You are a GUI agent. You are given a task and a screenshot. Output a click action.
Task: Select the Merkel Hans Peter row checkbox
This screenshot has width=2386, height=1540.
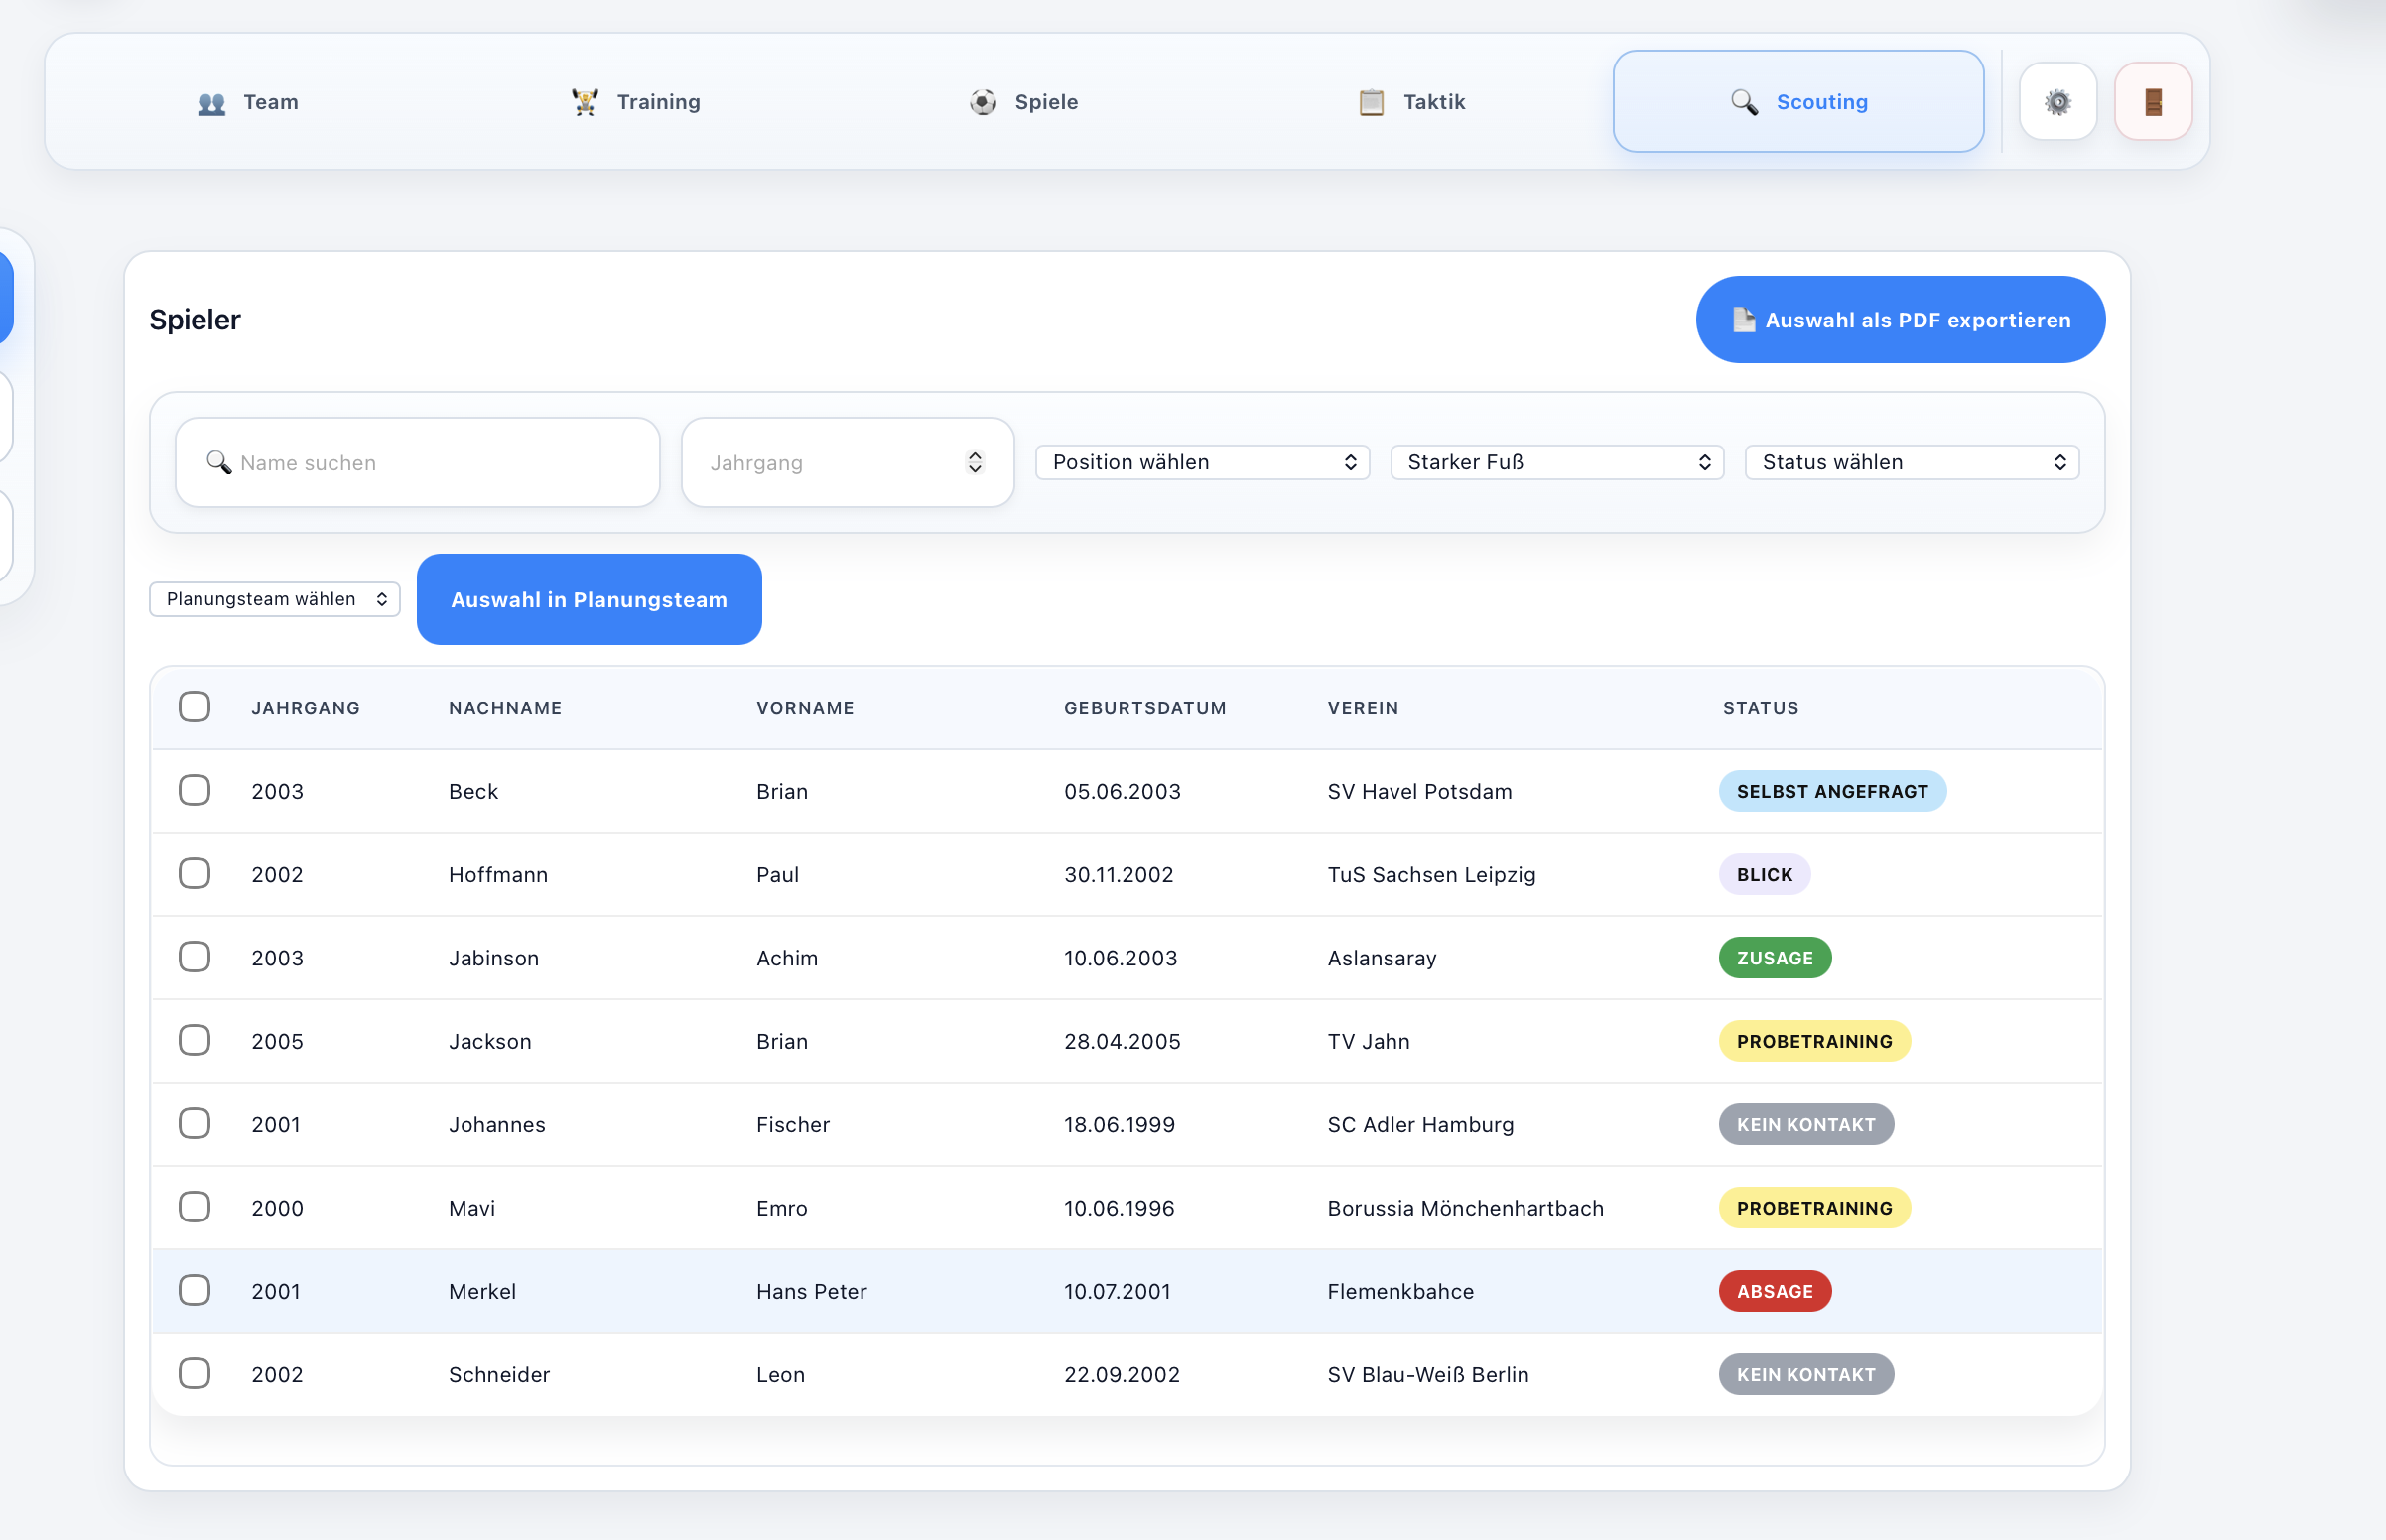tap(194, 1290)
